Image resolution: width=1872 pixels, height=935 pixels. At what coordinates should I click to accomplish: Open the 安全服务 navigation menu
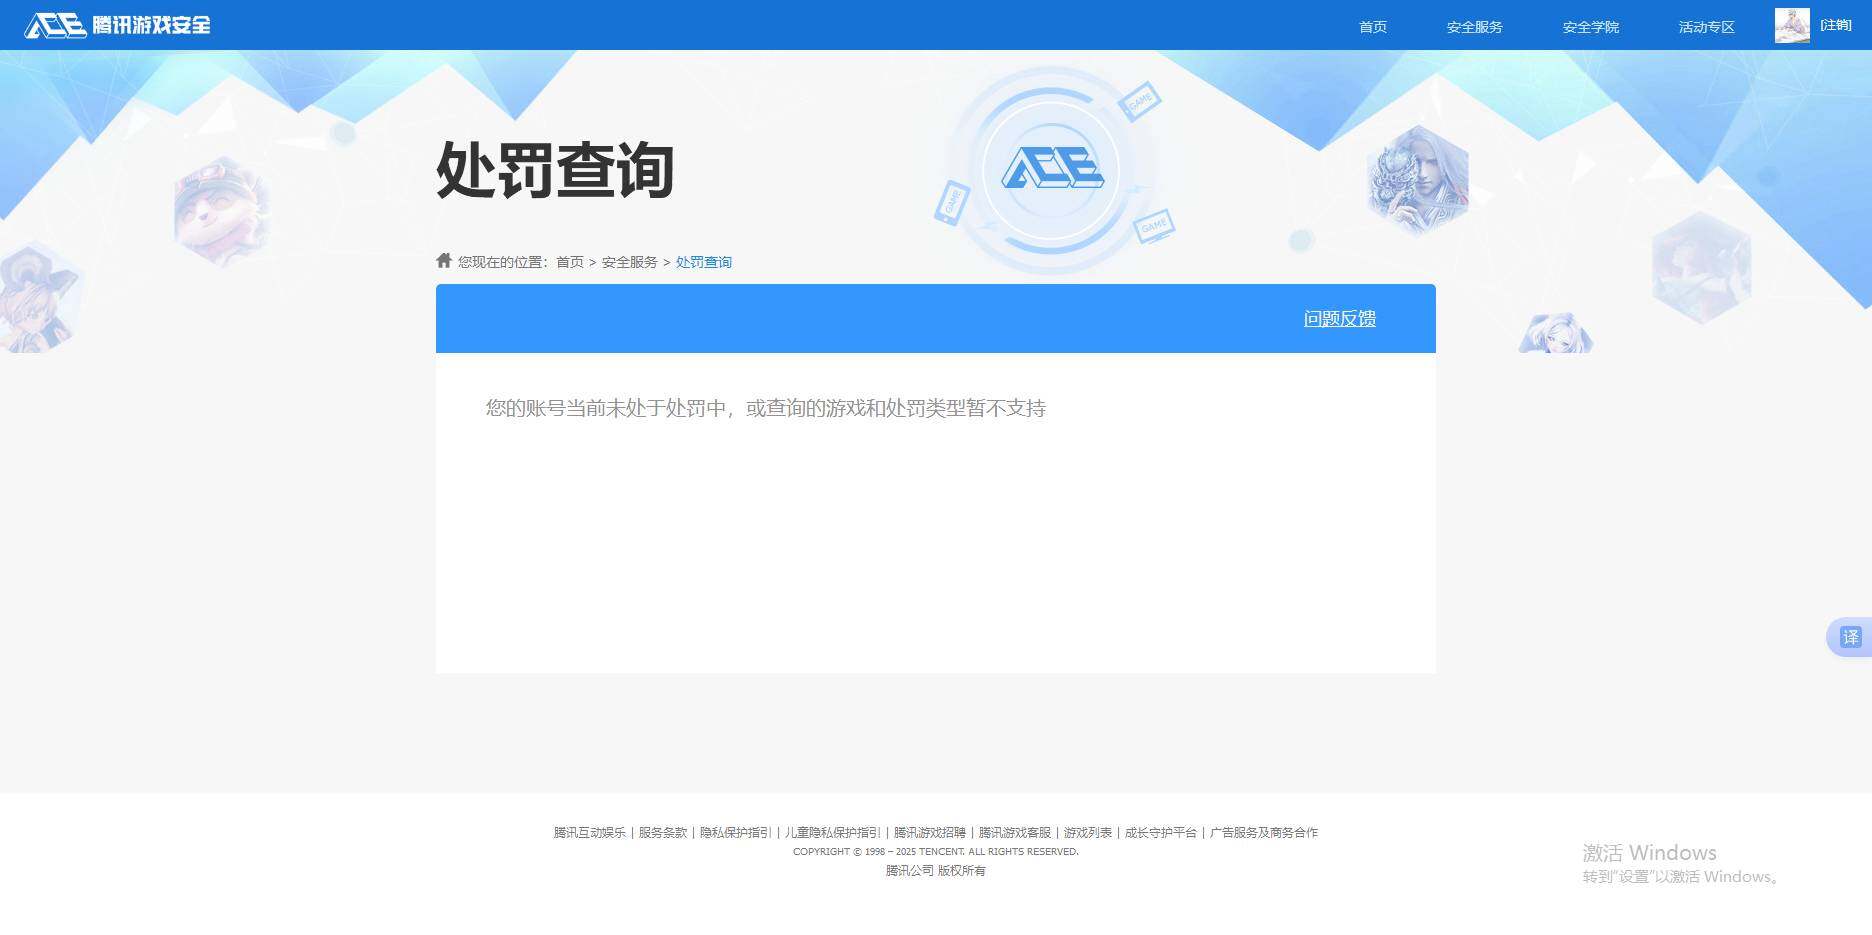coord(1474,27)
